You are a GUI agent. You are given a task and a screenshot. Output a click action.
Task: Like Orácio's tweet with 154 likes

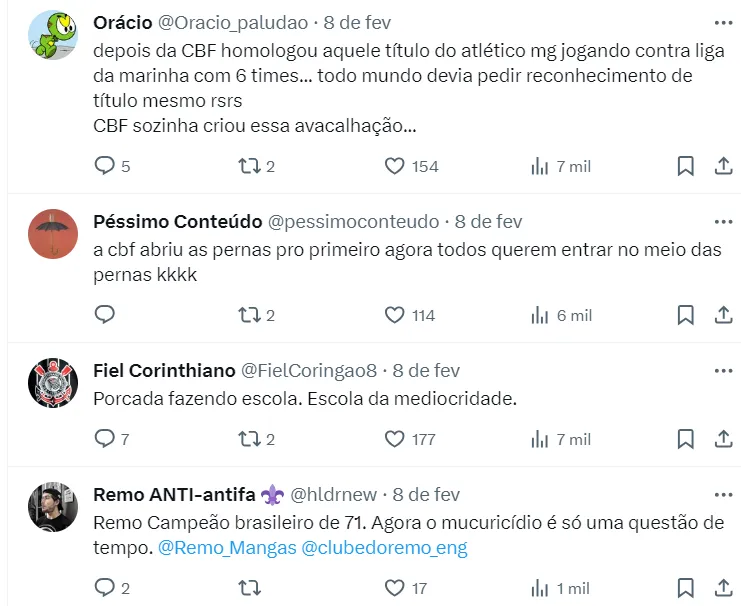click(395, 166)
